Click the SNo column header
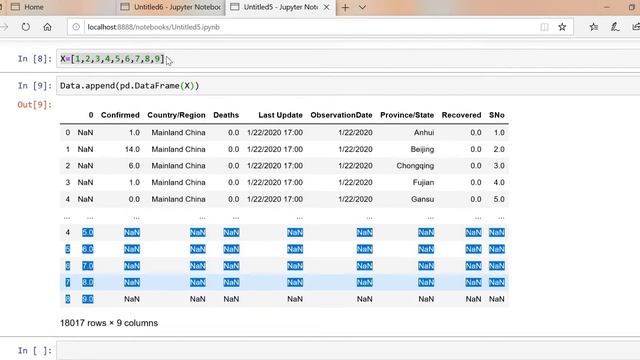This screenshot has height=360, width=640. [x=497, y=115]
